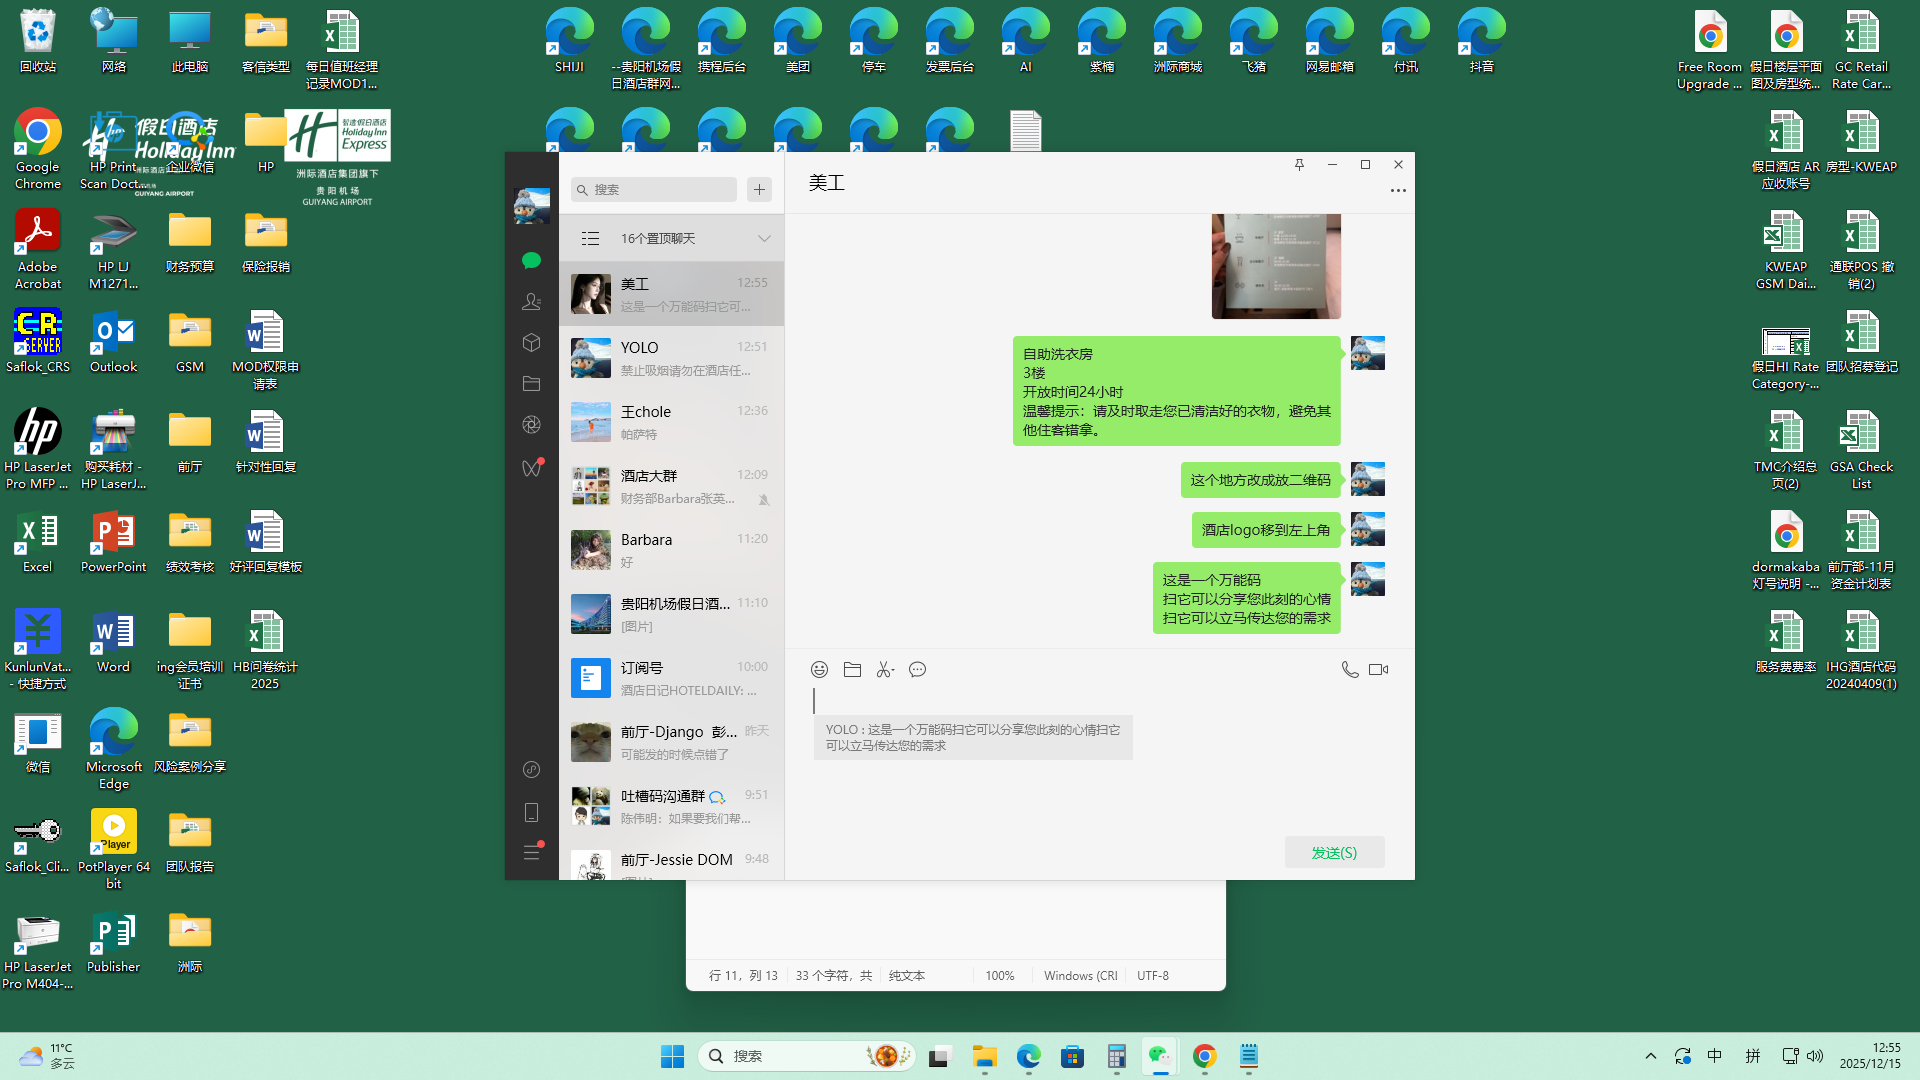Select the screenshot scissors tool
The image size is (1920, 1080).
click(x=883, y=670)
